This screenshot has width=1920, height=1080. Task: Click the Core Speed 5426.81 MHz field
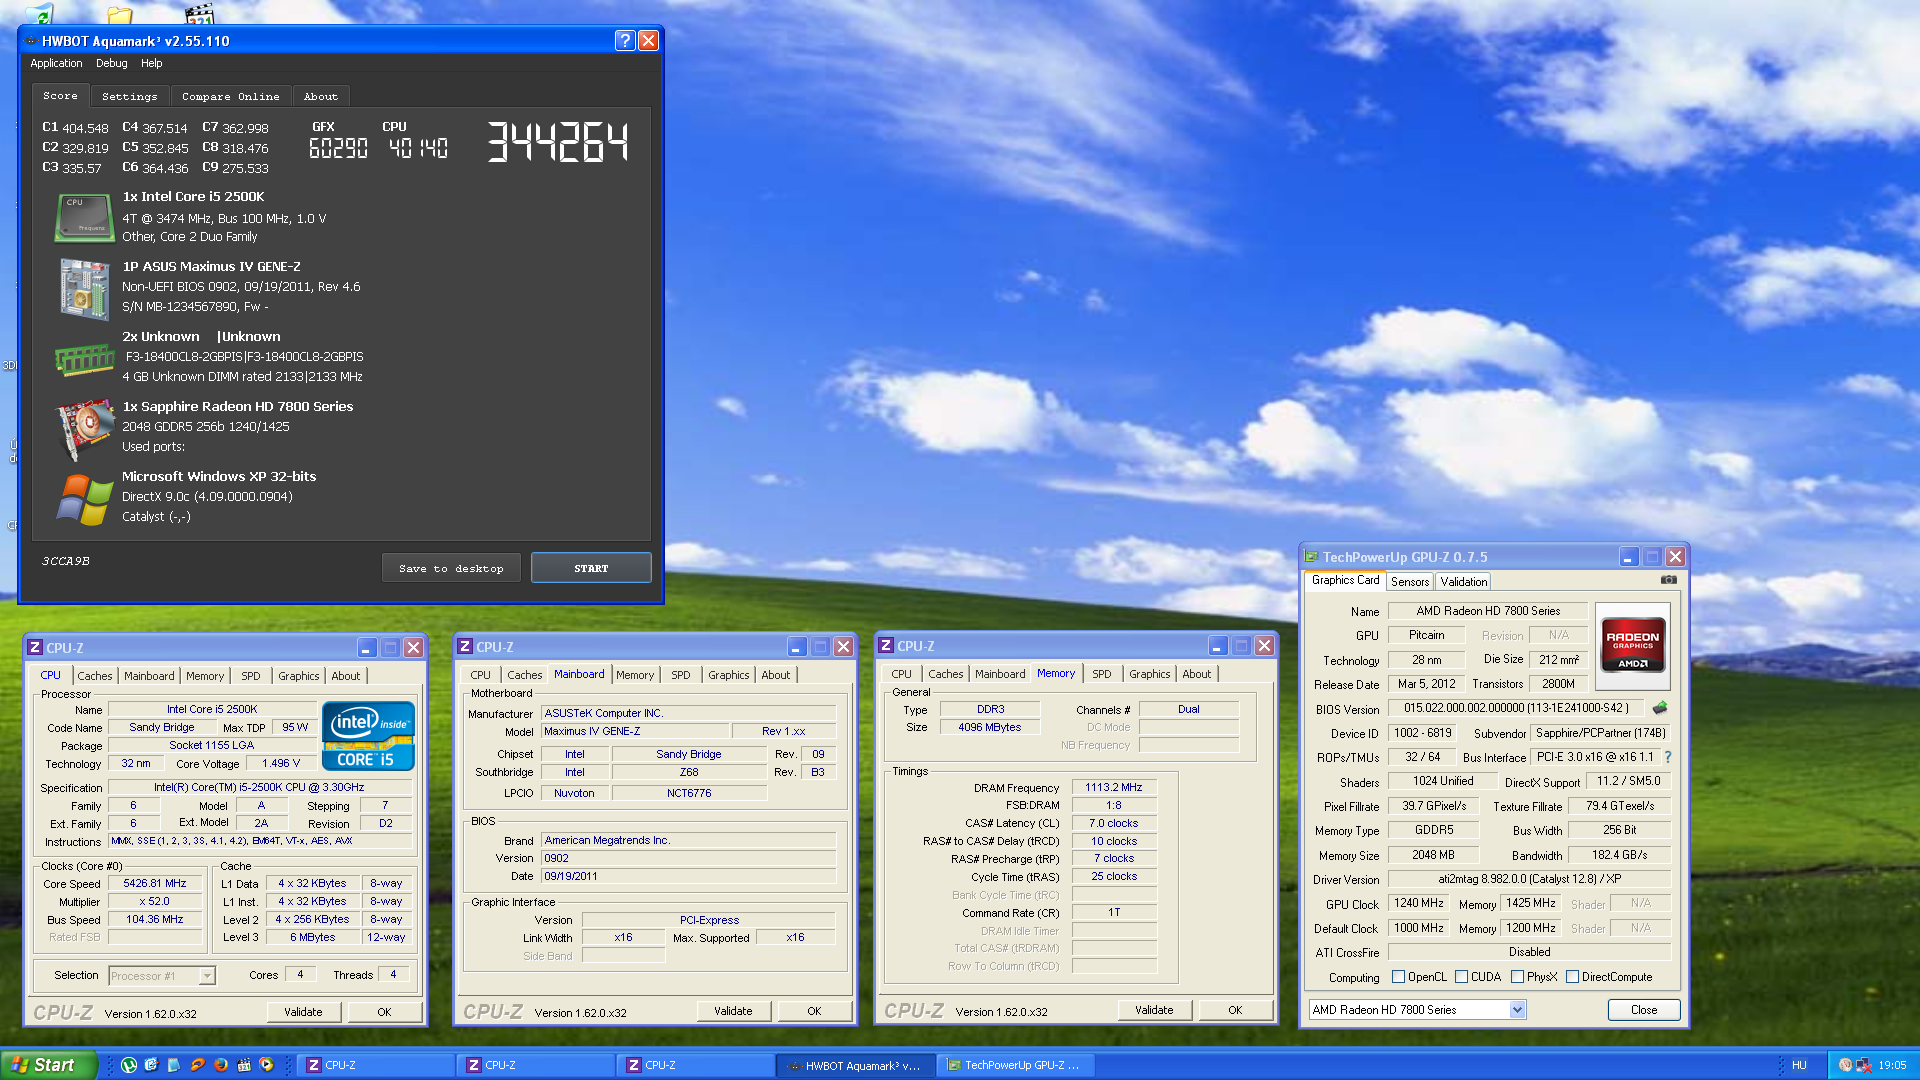tap(155, 884)
